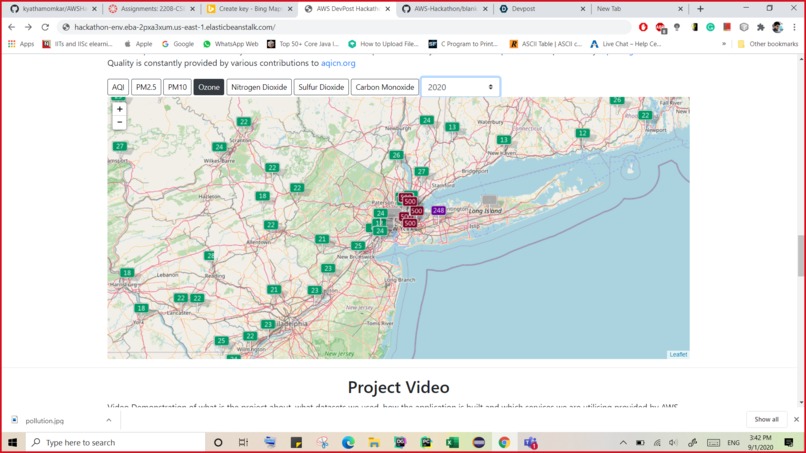Click the address bar URL
This screenshot has width=806, height=453.
click(174, 27)
